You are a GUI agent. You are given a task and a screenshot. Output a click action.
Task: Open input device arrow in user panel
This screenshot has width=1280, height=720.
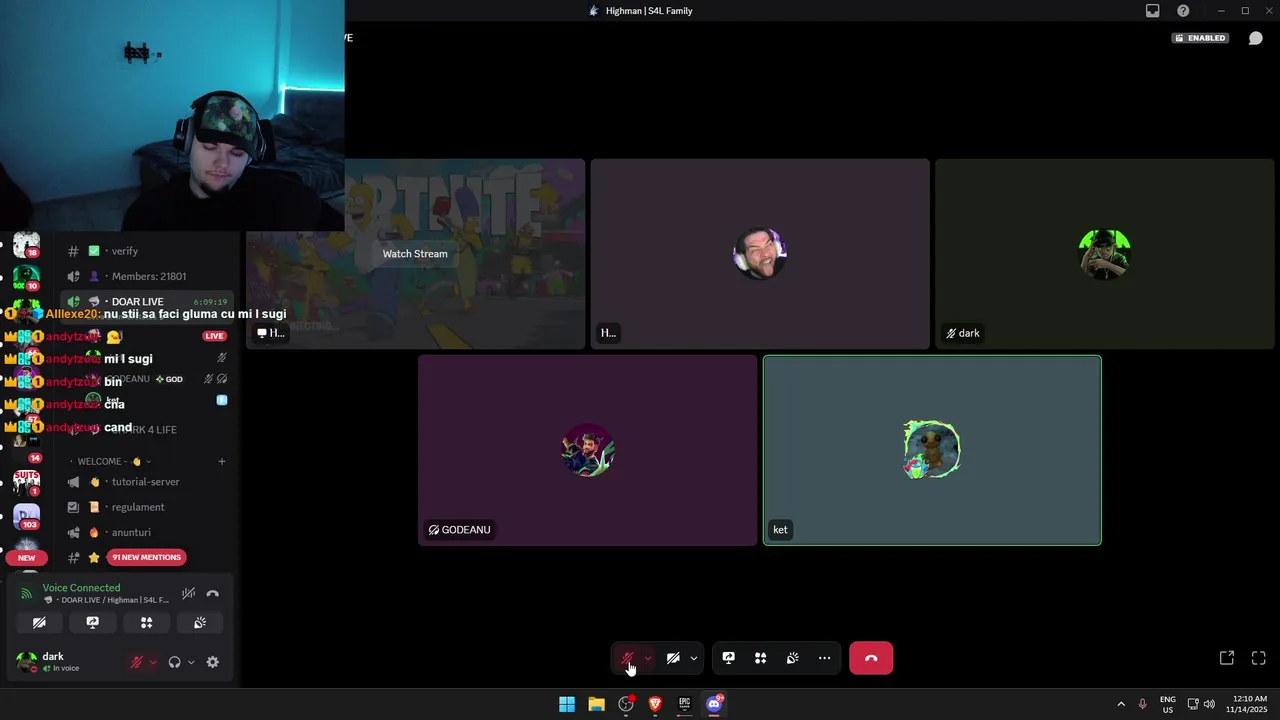point(153,662)
